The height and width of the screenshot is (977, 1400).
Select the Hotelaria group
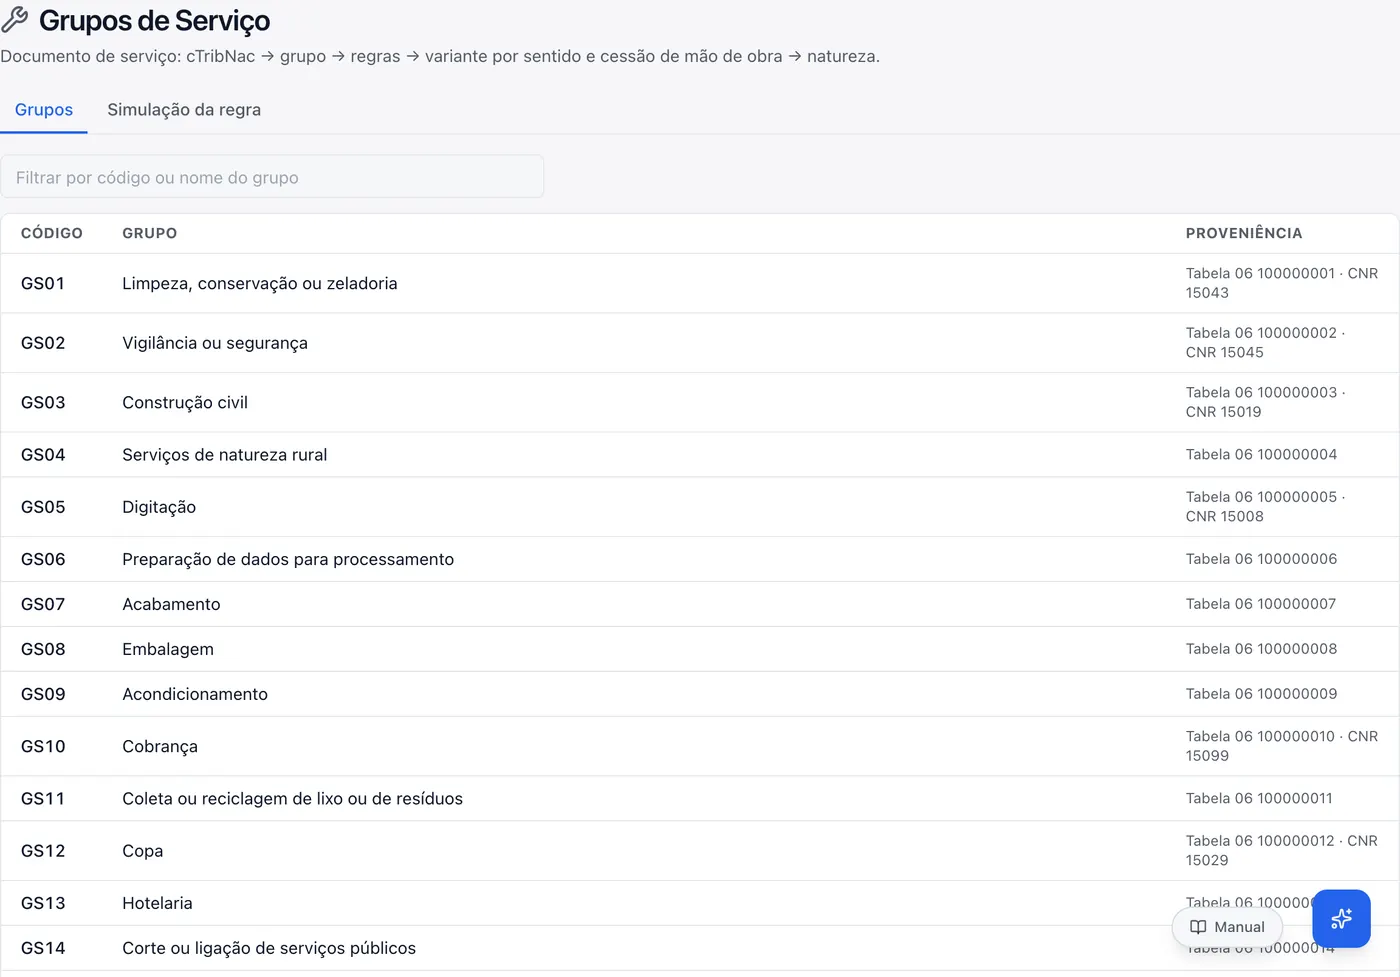157,903
